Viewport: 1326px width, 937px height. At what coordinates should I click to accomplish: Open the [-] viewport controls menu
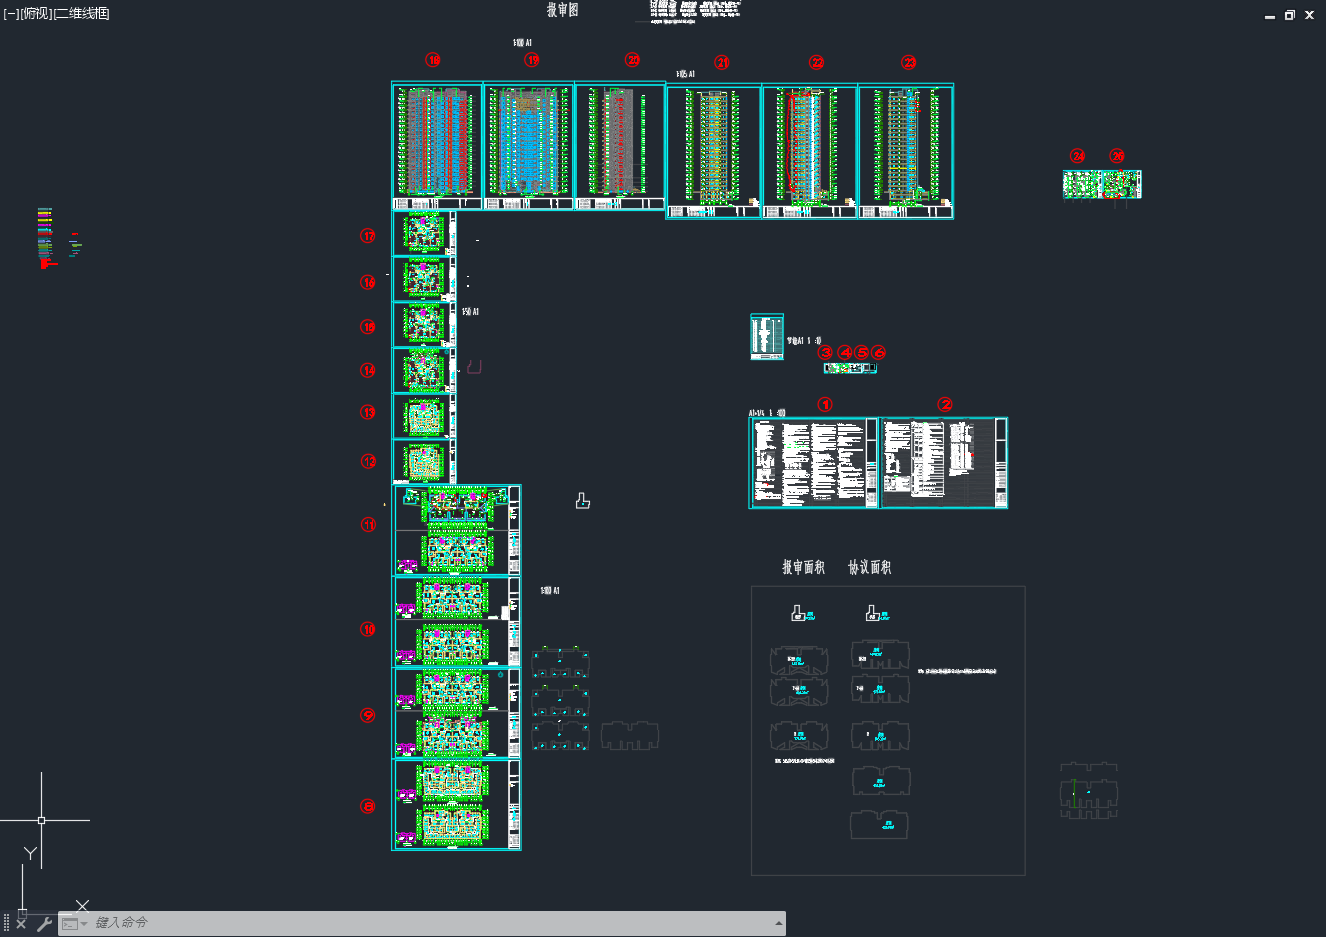(x=11, y=13)
